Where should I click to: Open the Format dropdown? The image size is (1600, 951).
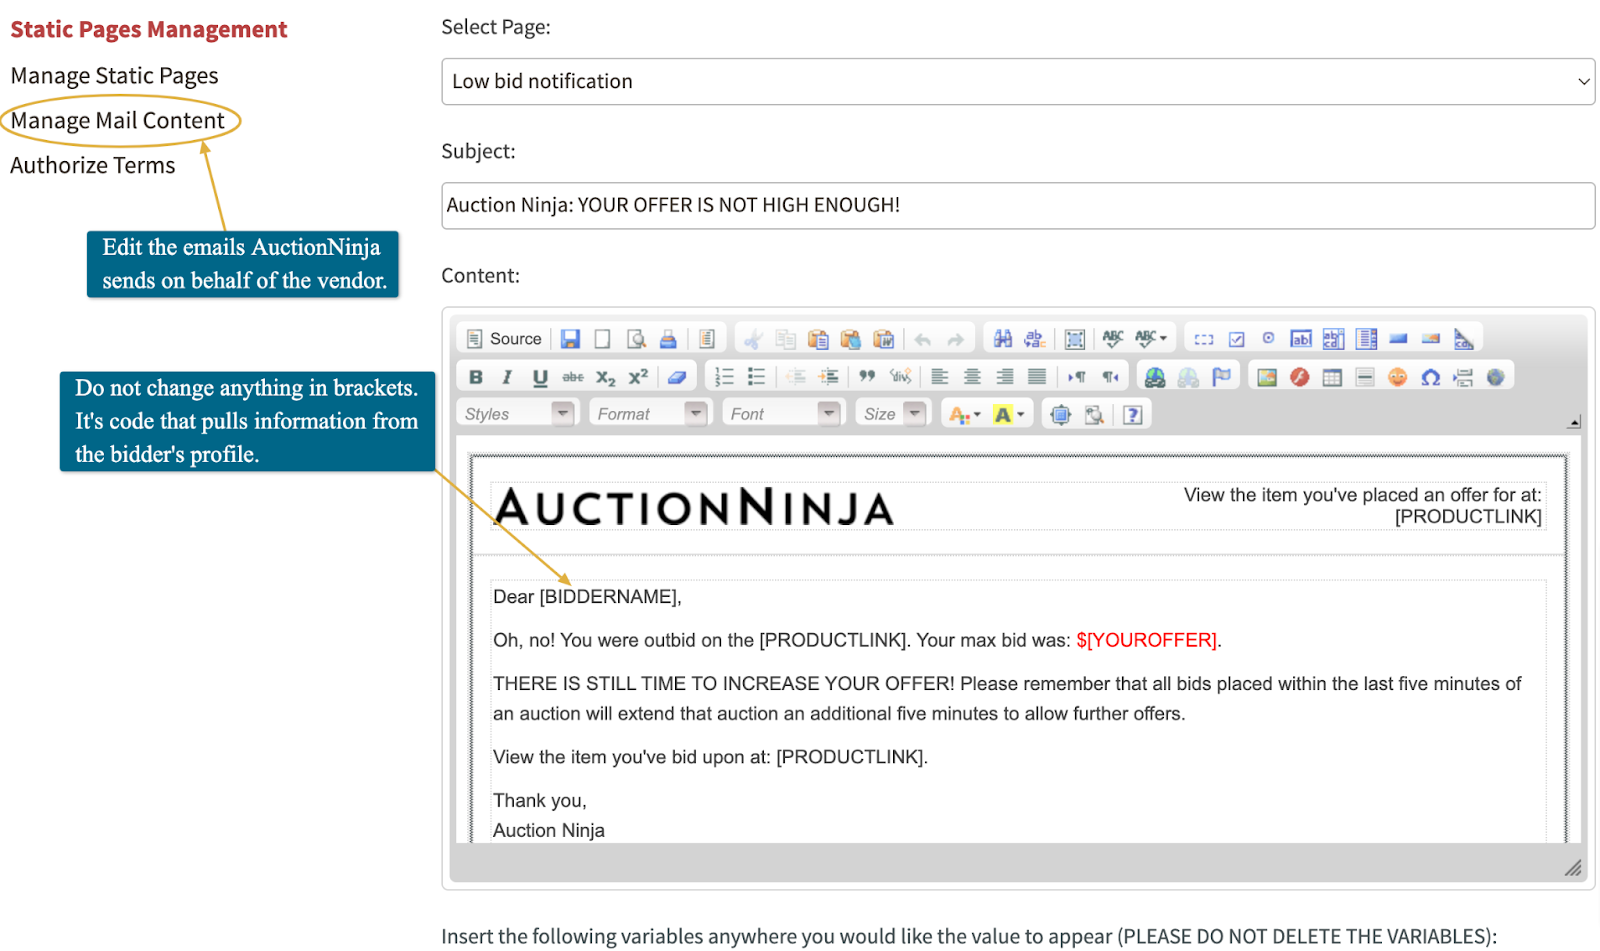click(650, 414)
